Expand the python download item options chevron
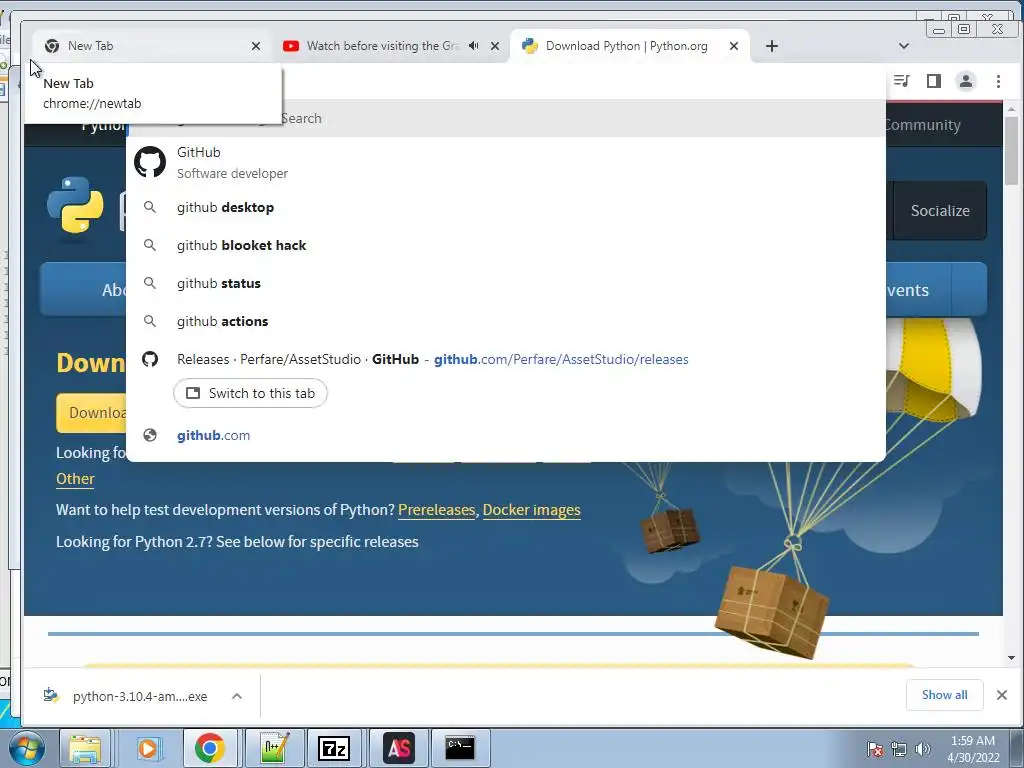This screenshot has height=768, width=1024. 237,696
